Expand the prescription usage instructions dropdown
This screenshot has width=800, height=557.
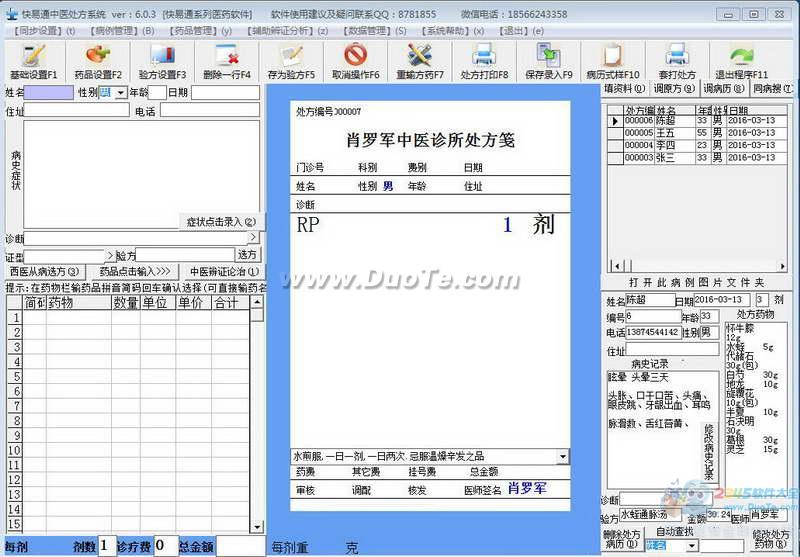pos(562,456)
